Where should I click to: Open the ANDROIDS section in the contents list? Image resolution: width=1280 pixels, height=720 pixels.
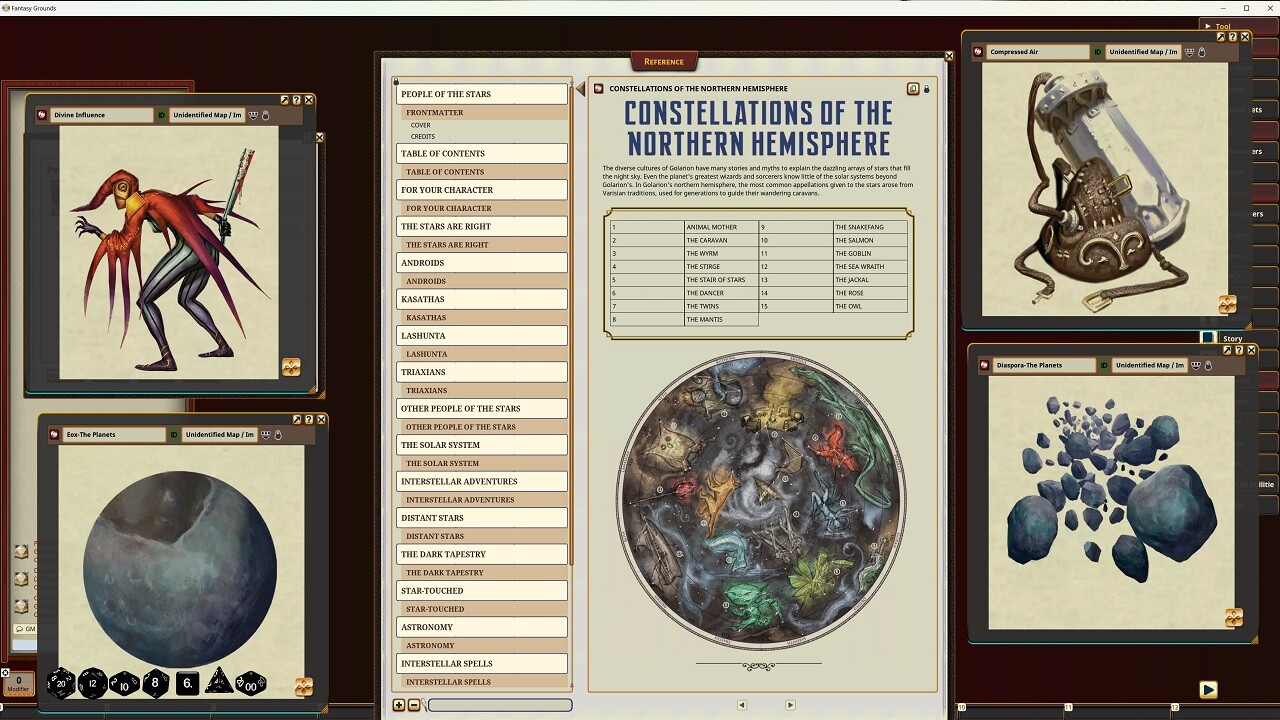482,263
